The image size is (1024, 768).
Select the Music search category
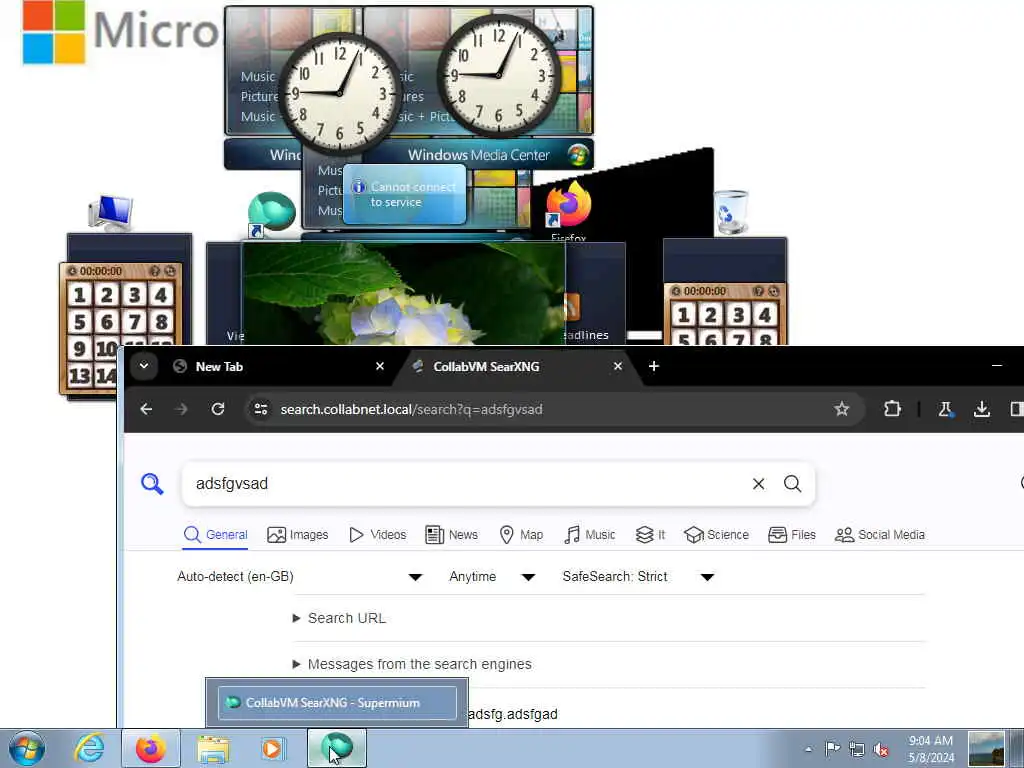[590, 535]
